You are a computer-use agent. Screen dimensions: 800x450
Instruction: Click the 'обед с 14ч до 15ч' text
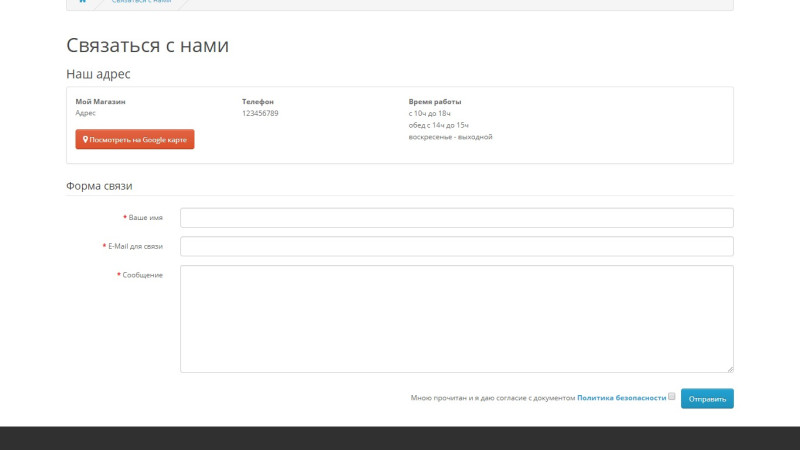(x=439, y=125)
